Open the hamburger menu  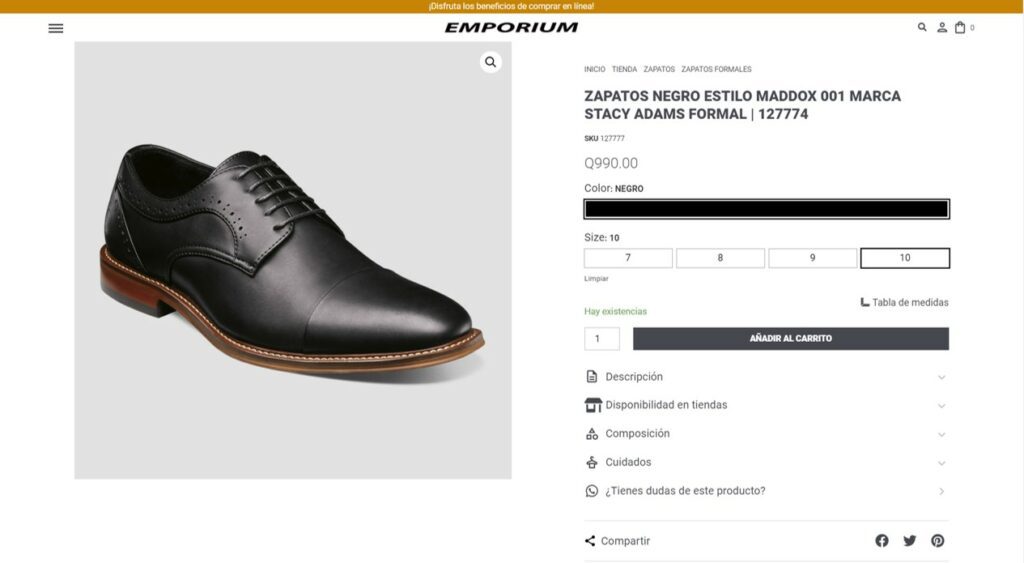(56, 28)
